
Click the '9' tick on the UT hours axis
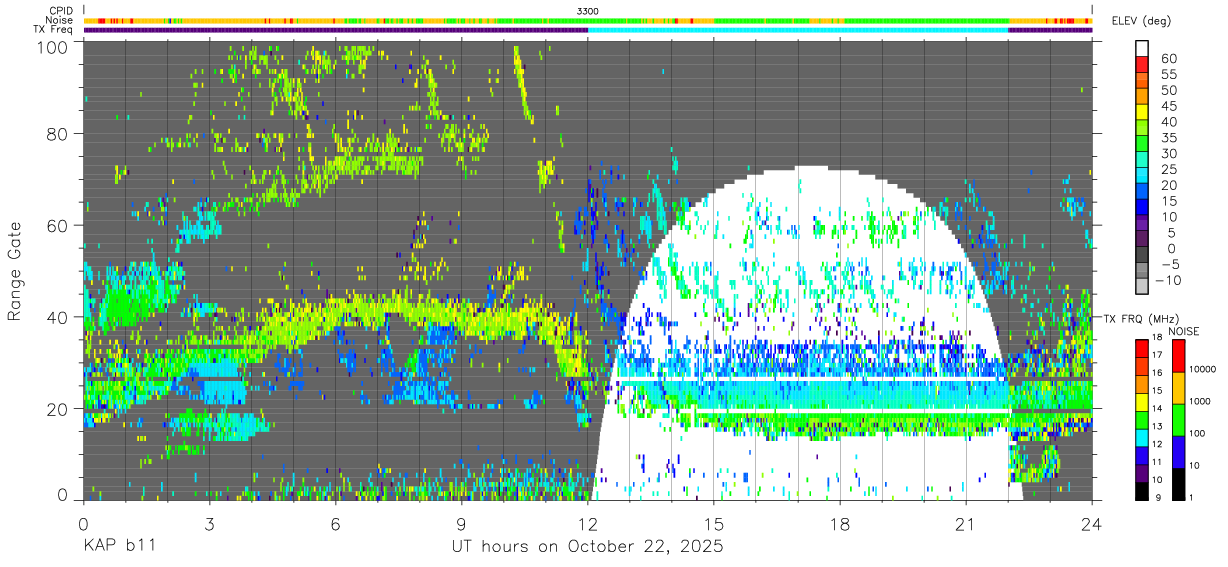click(461, 523)
